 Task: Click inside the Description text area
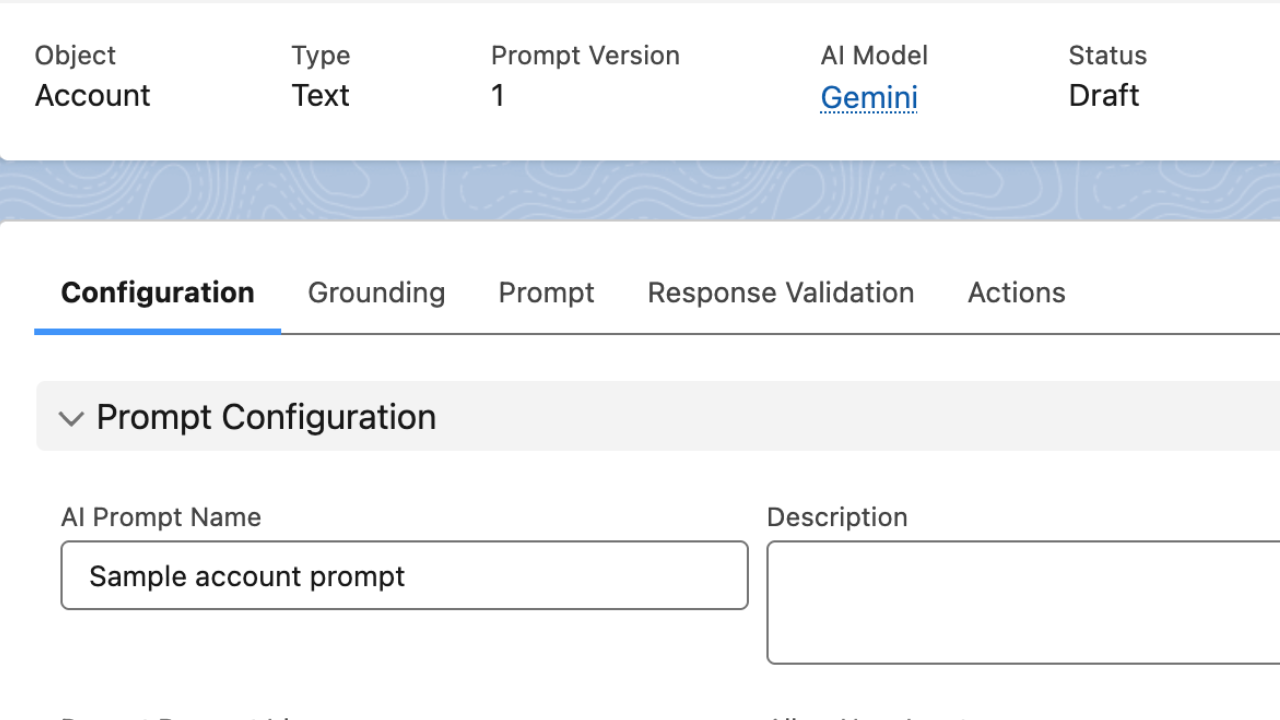(x=1022, y=602)
